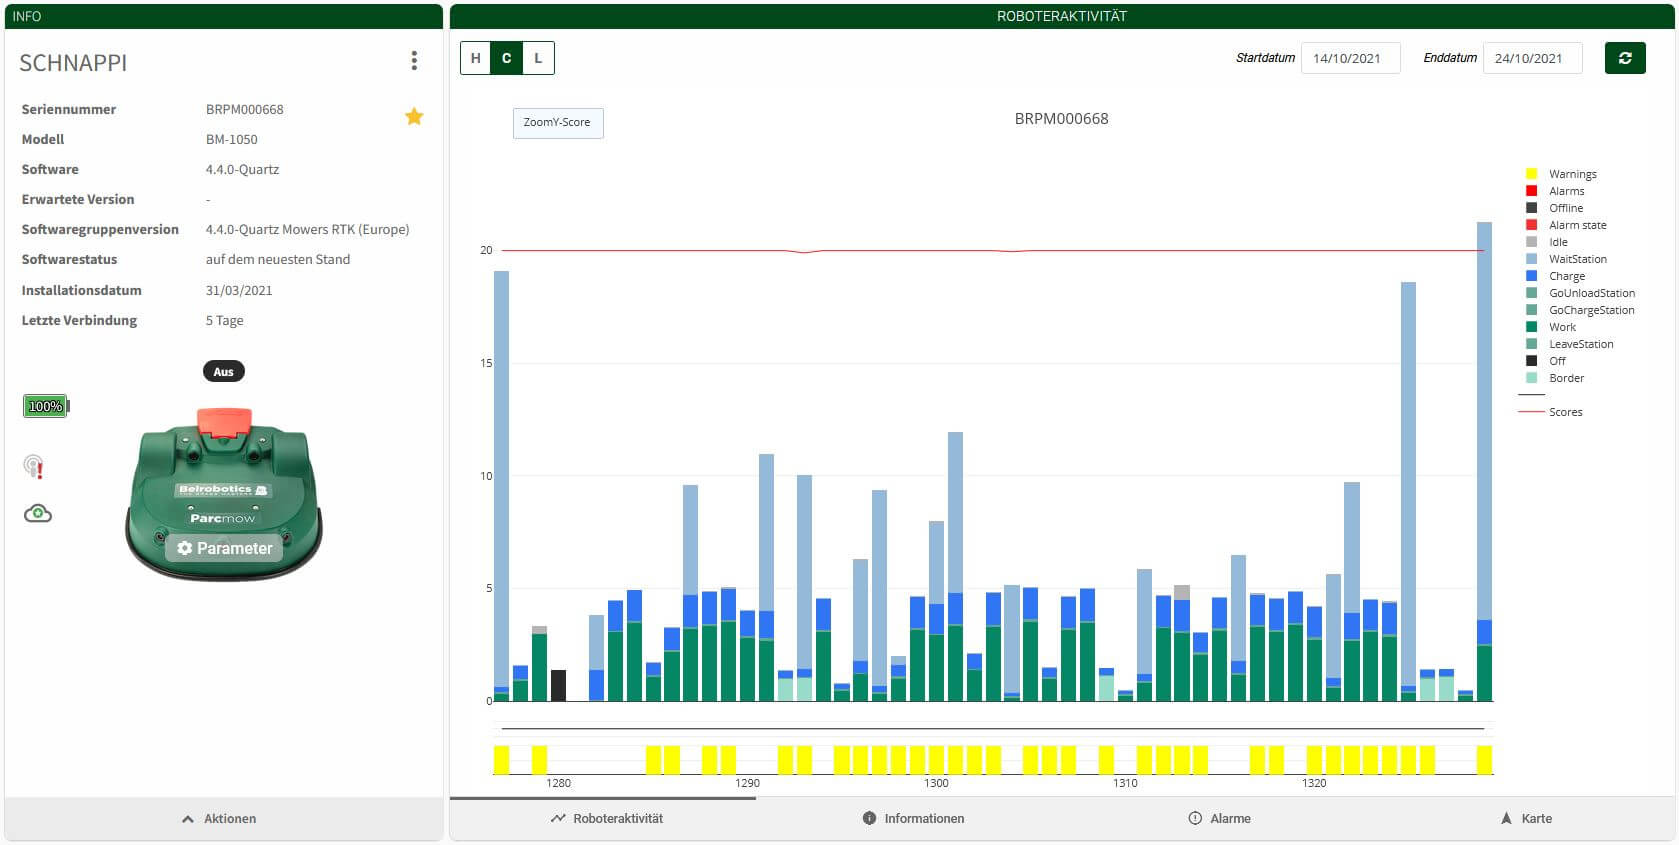This screenshot has width=1679, height=845.
Task: Toggle the Warnings legend entry
Action: [1561, 174]
